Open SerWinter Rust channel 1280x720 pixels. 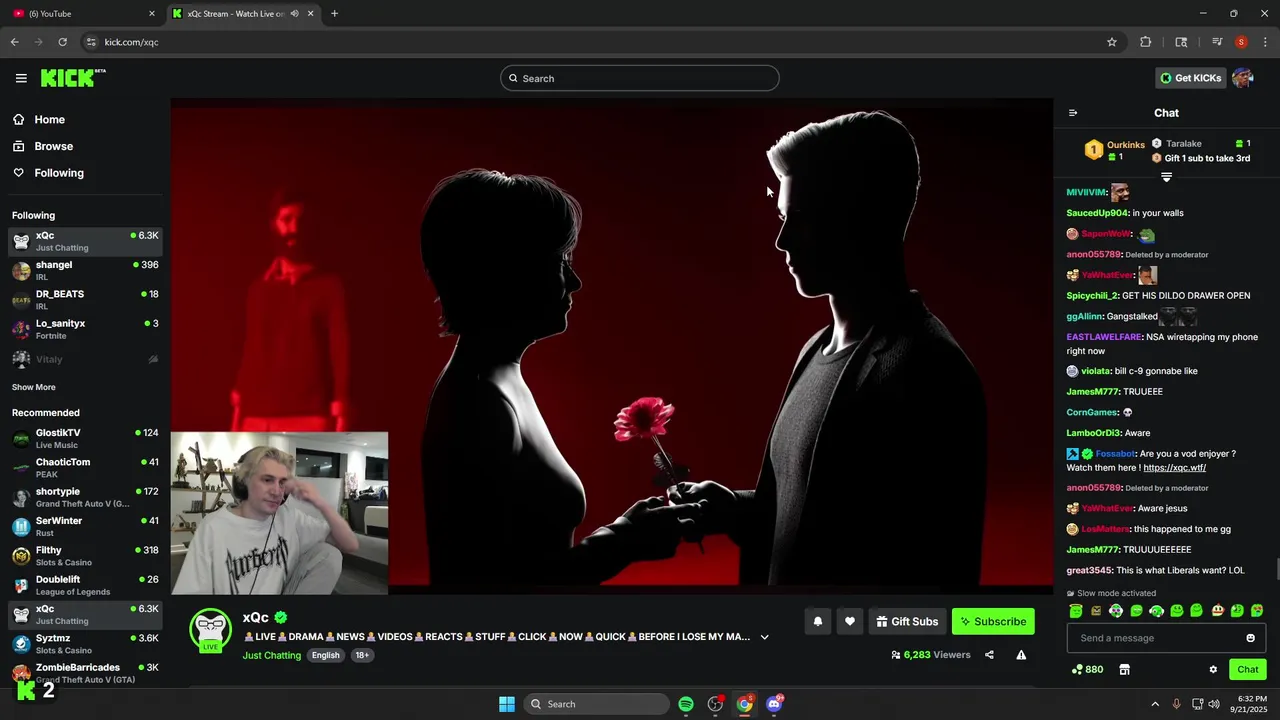(85, 526)
